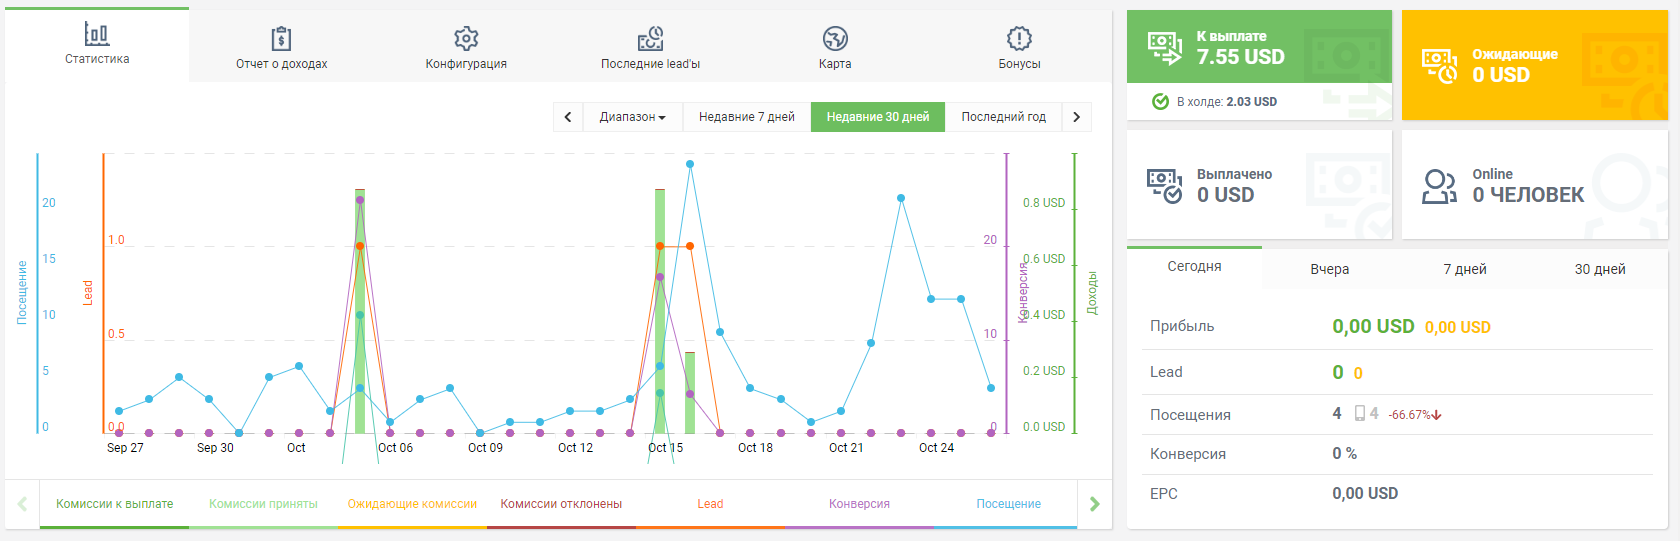1680x541 pixels.
Task: Click the Бонусы badge icon
Action: coord(1019,39)
